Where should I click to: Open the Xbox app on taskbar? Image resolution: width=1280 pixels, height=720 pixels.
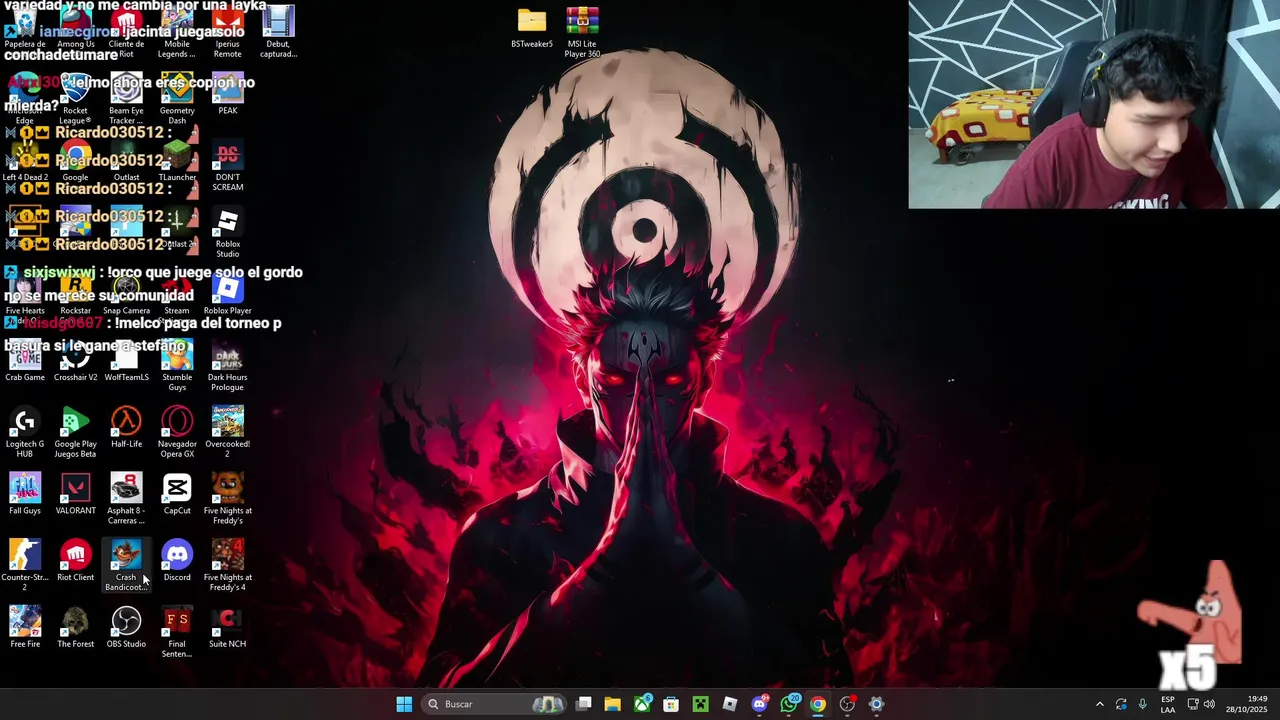(642, 704)
